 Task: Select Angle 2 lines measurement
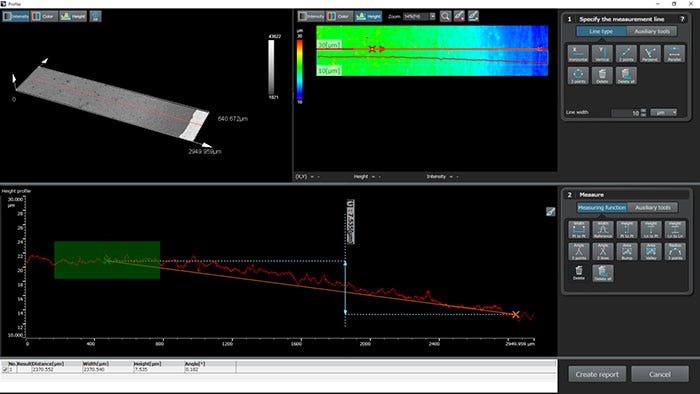[x=603, y=251]
